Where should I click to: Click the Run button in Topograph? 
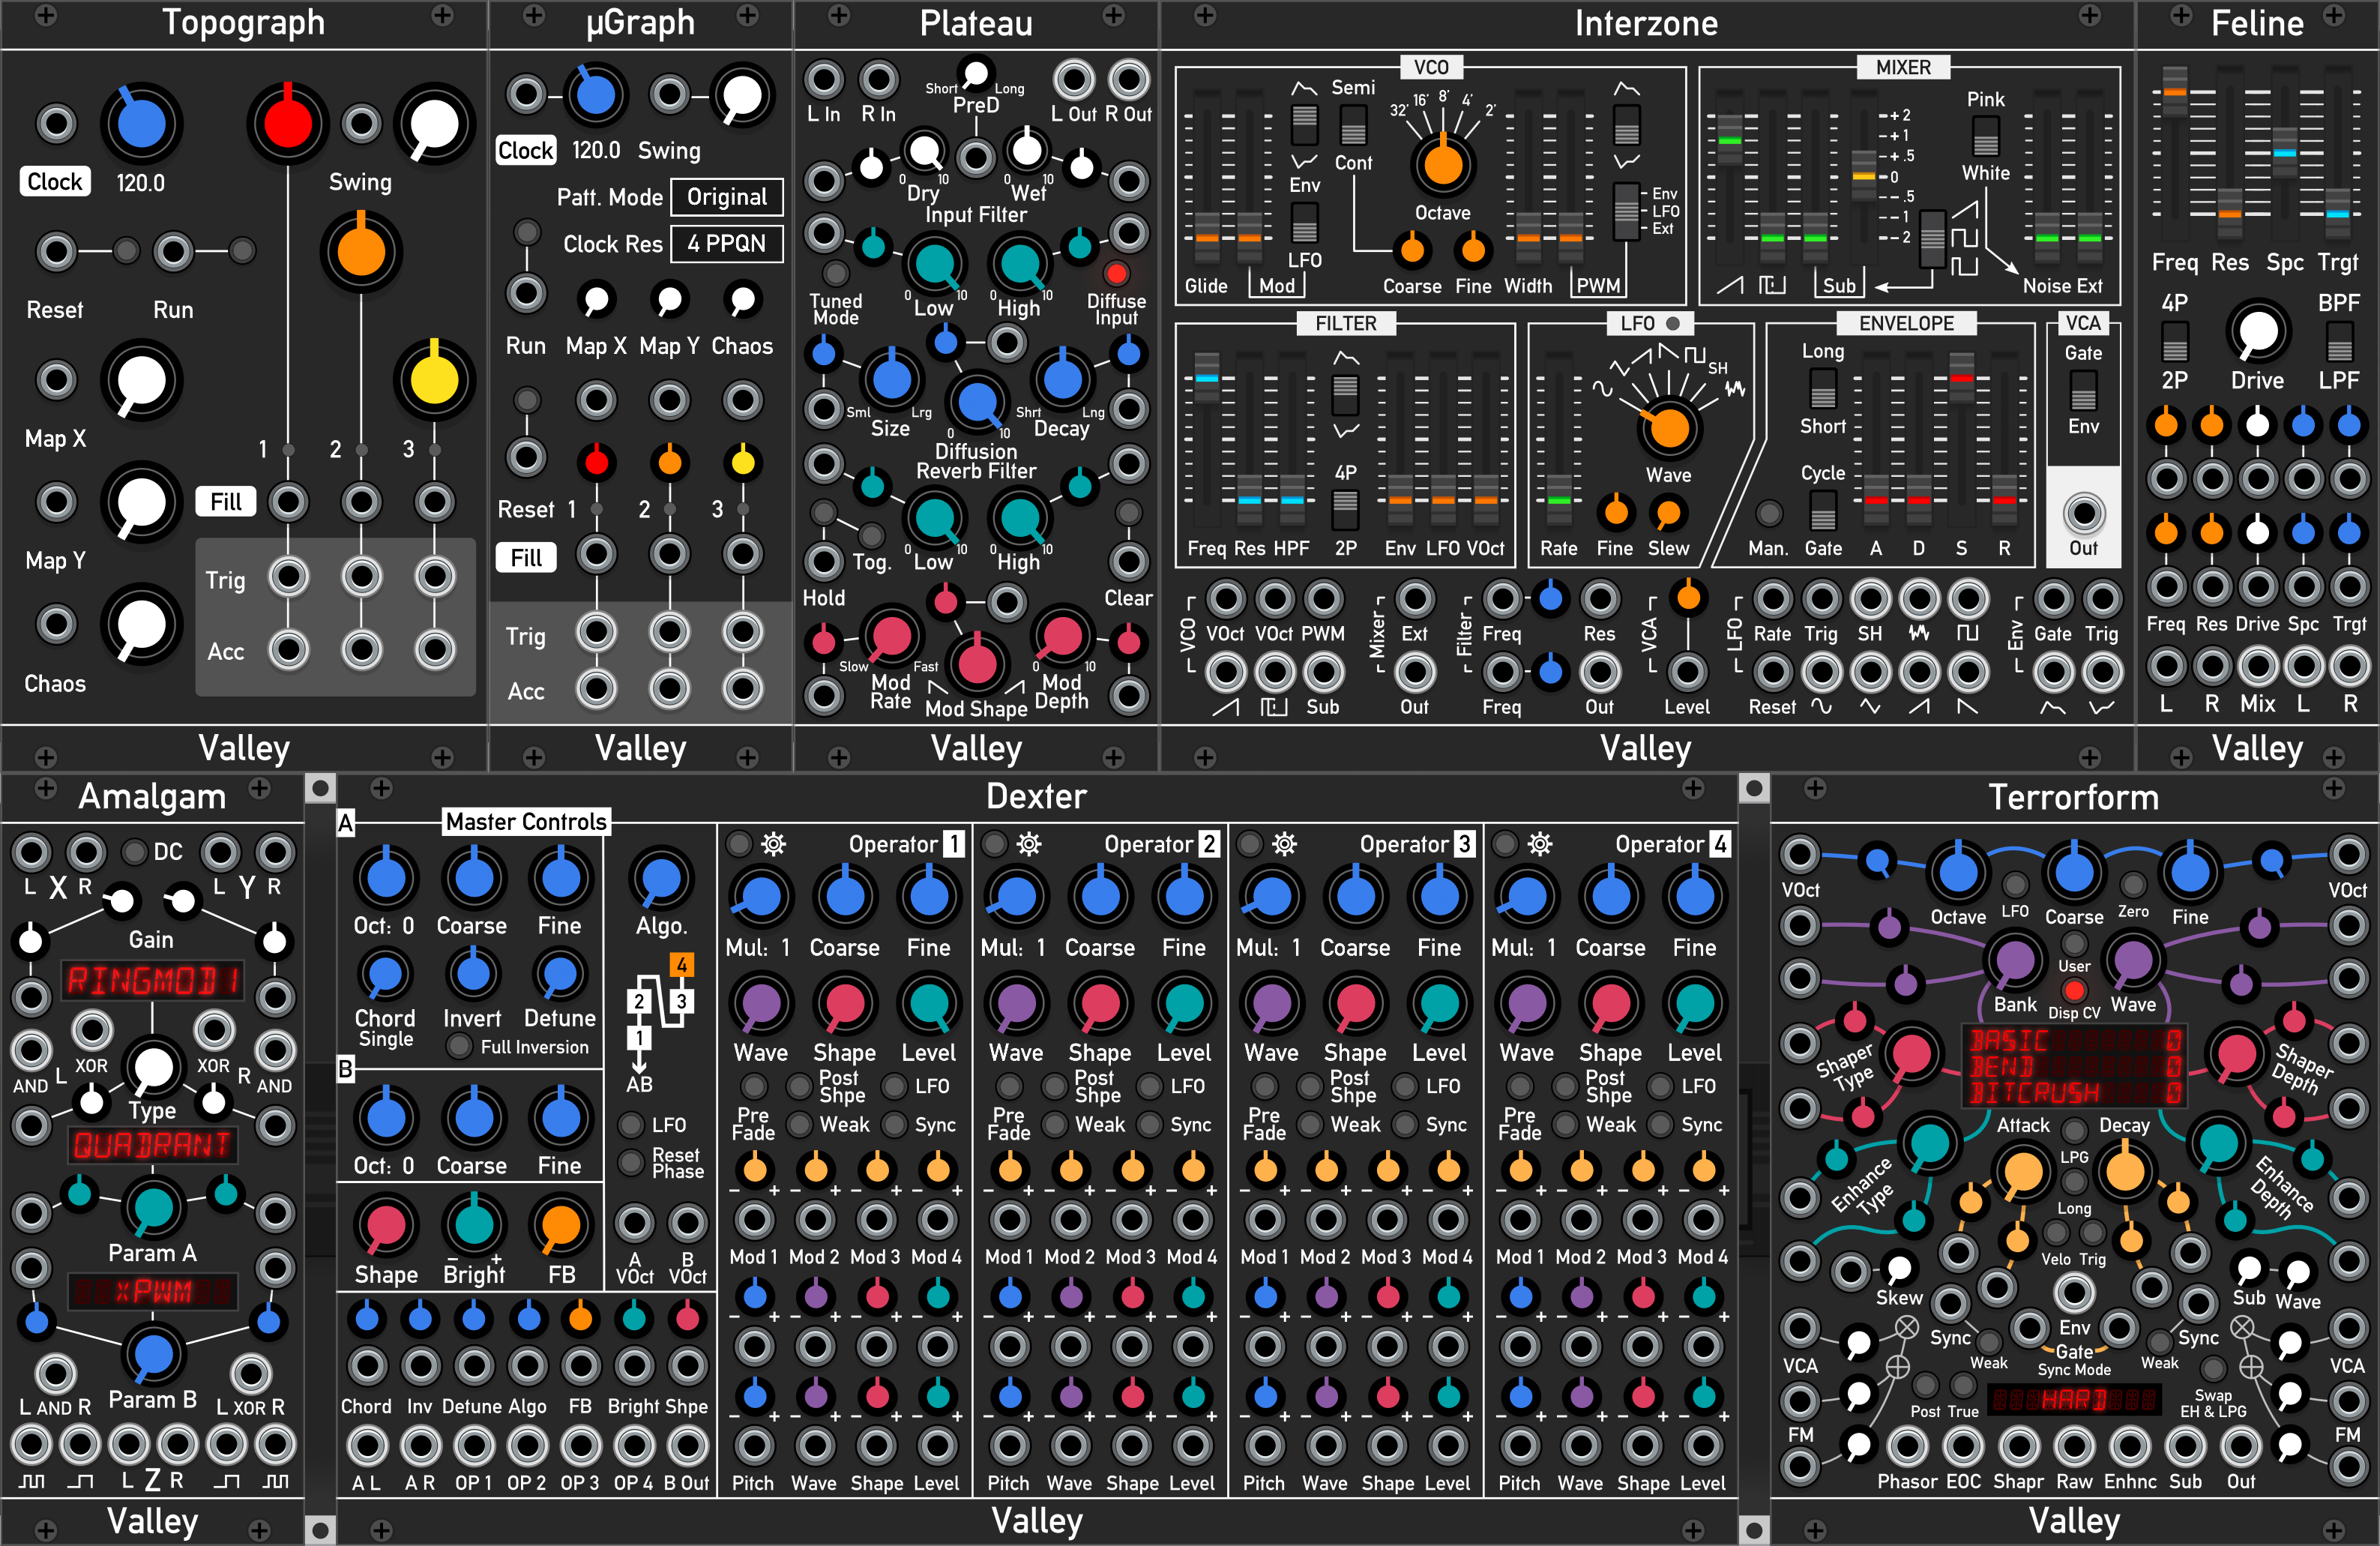[x=242, y=250]
